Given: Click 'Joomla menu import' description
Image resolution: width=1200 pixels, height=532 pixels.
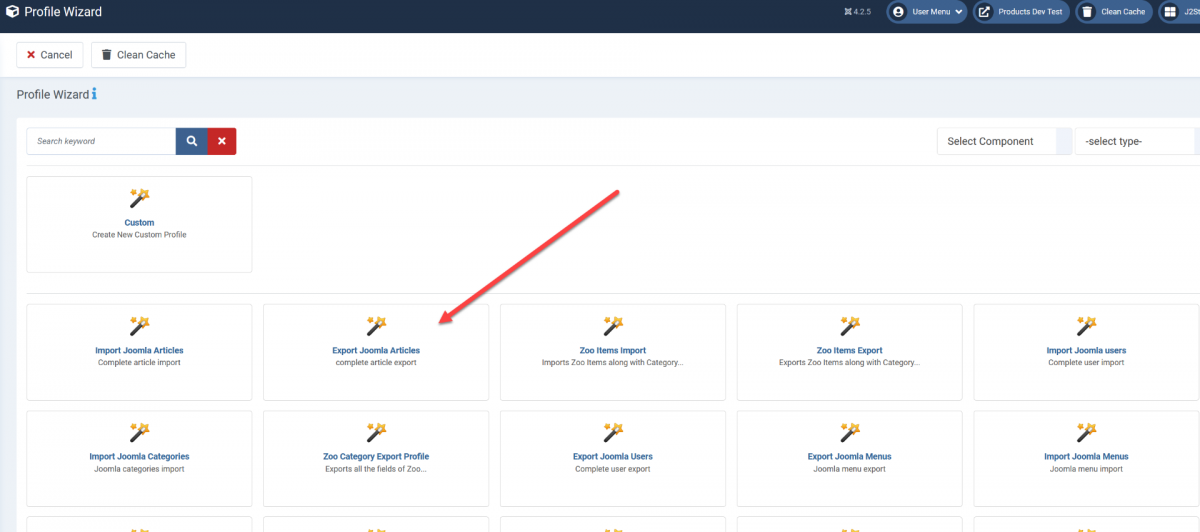Looking at the screenshot, I should 1086,469.
